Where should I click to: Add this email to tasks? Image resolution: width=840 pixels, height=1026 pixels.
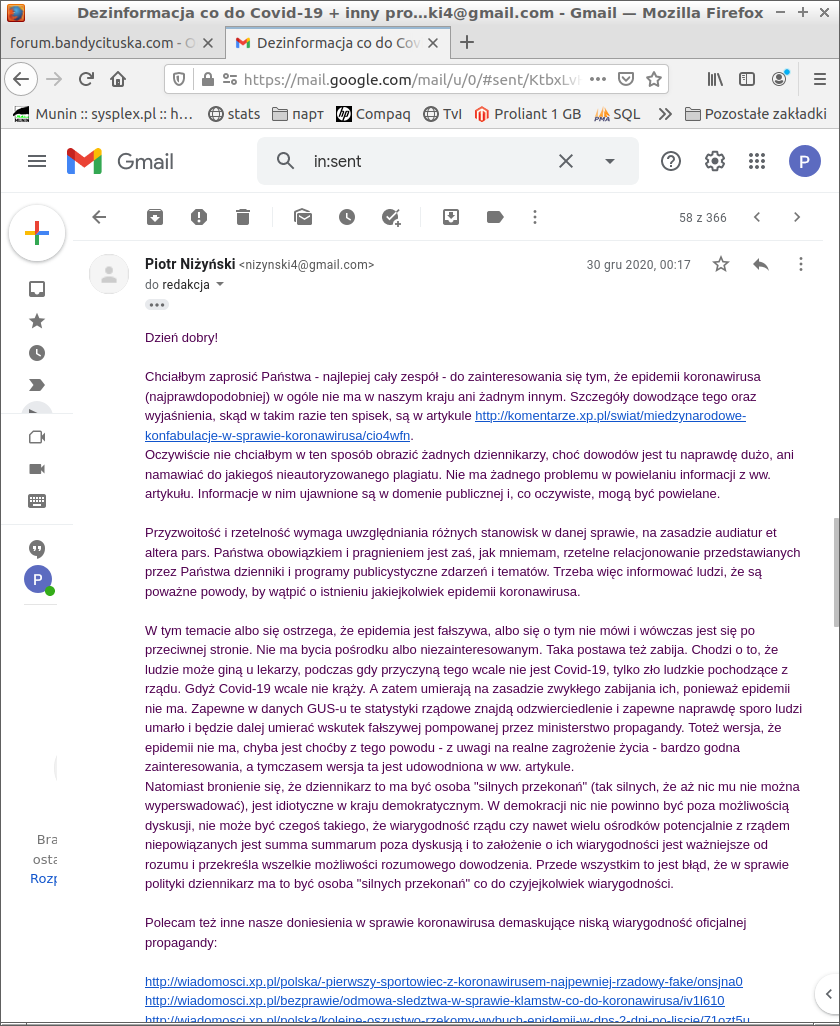[x=391, y=217]
